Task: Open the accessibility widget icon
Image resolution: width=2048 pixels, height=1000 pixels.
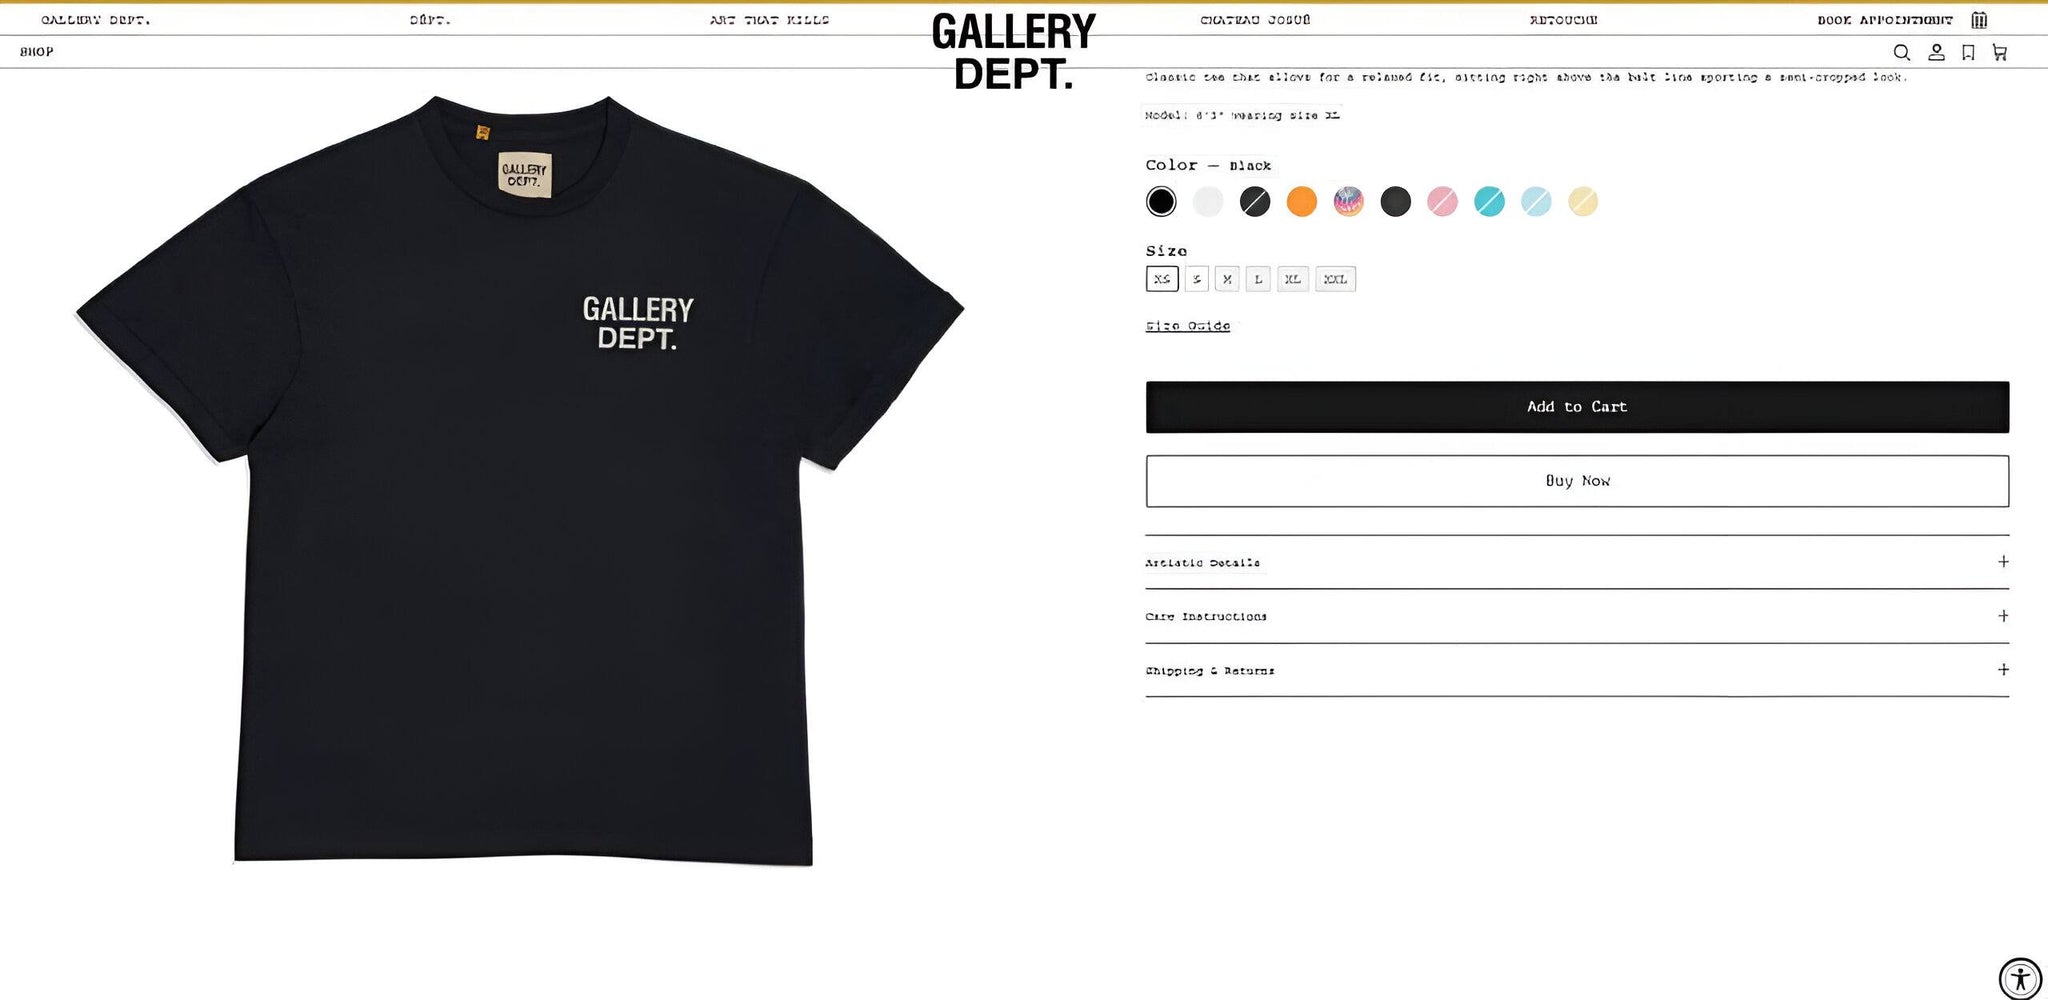Action: click(x=2020, y=978)
